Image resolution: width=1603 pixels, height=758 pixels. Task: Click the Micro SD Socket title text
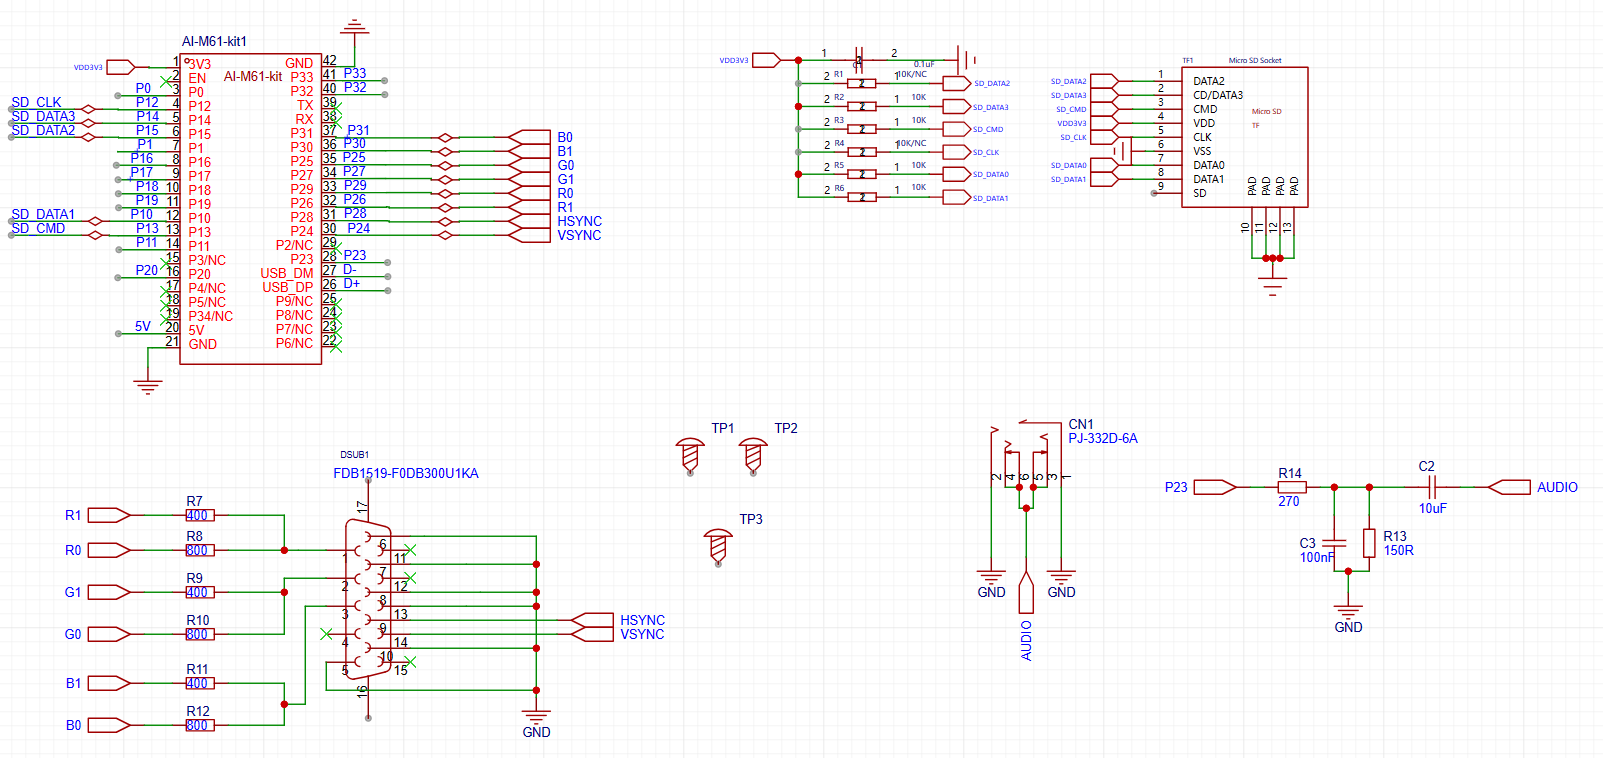pos(1255,60)
